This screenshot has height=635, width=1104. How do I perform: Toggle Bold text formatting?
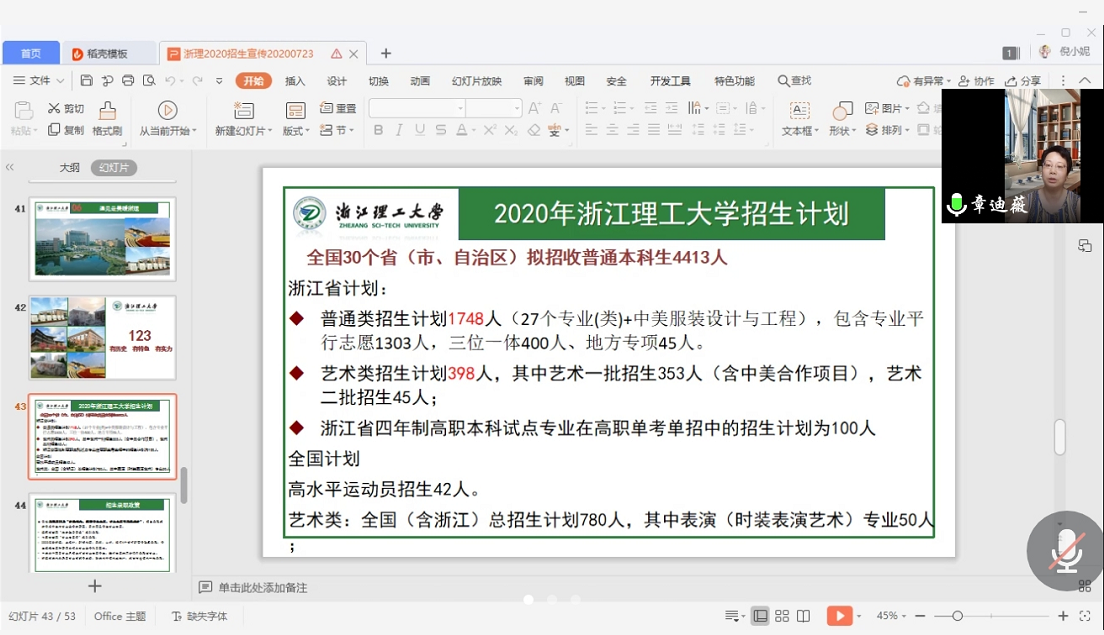coord(378,130)
